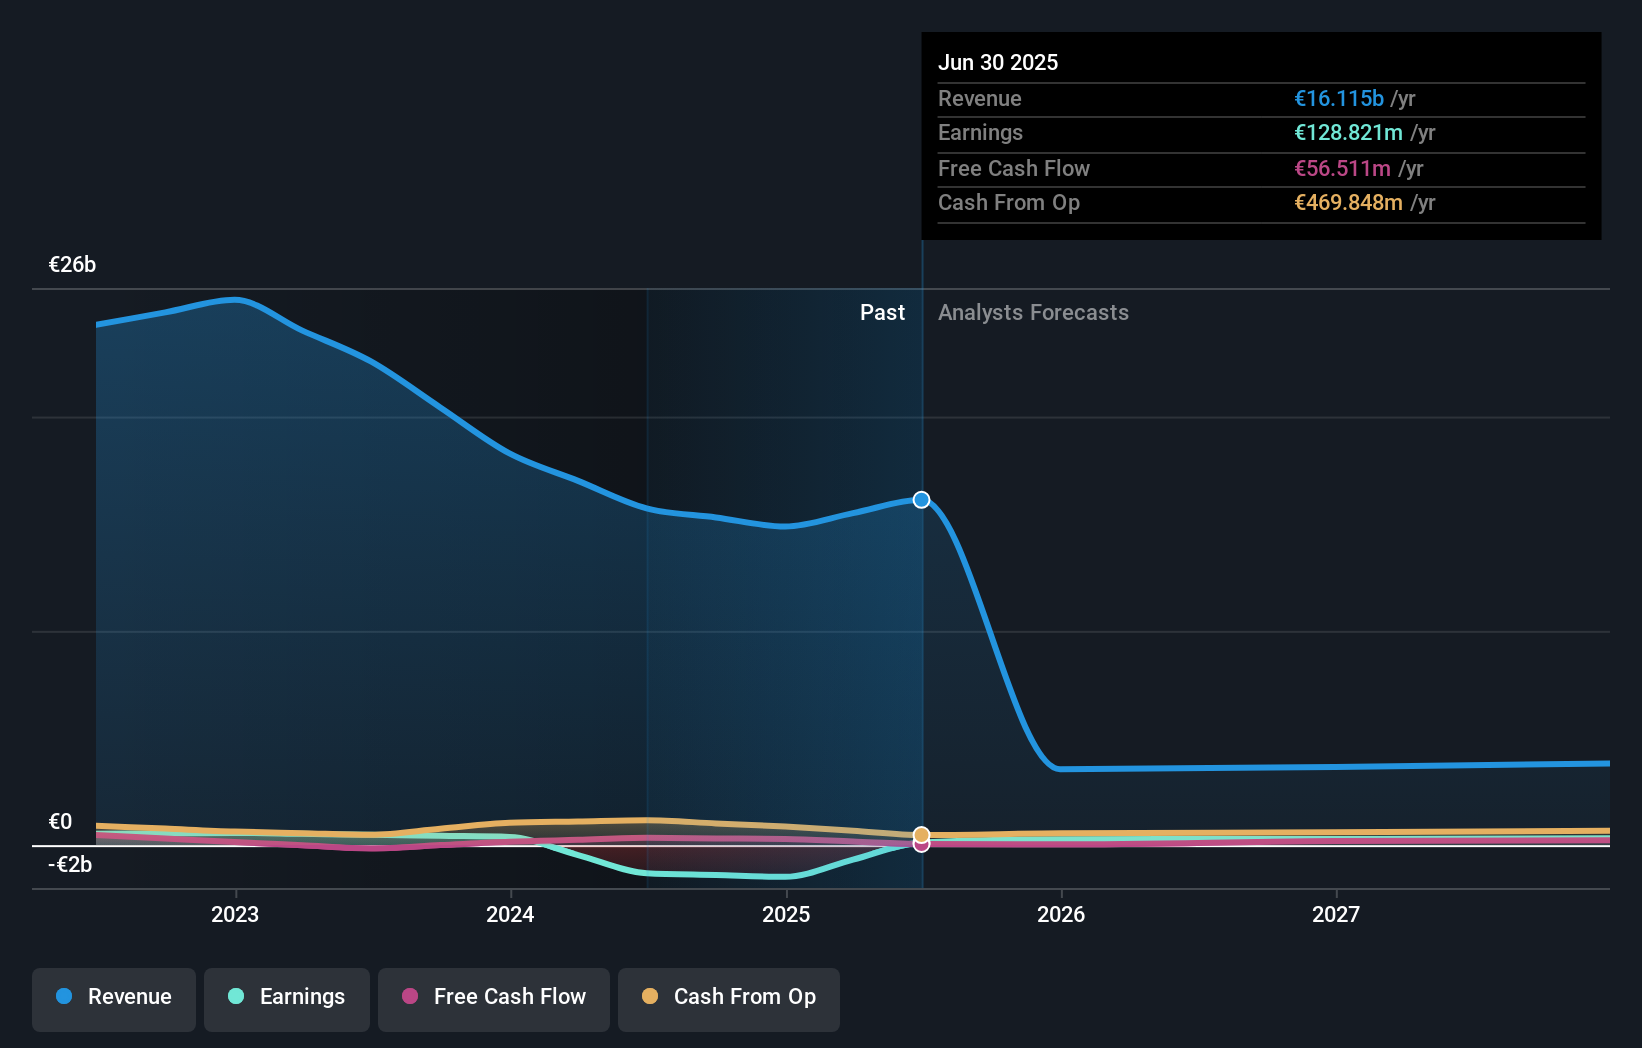Click the €56.511m free cash flow value
Viewport: 1642px width, 1048px height.
click(1342, 169)
